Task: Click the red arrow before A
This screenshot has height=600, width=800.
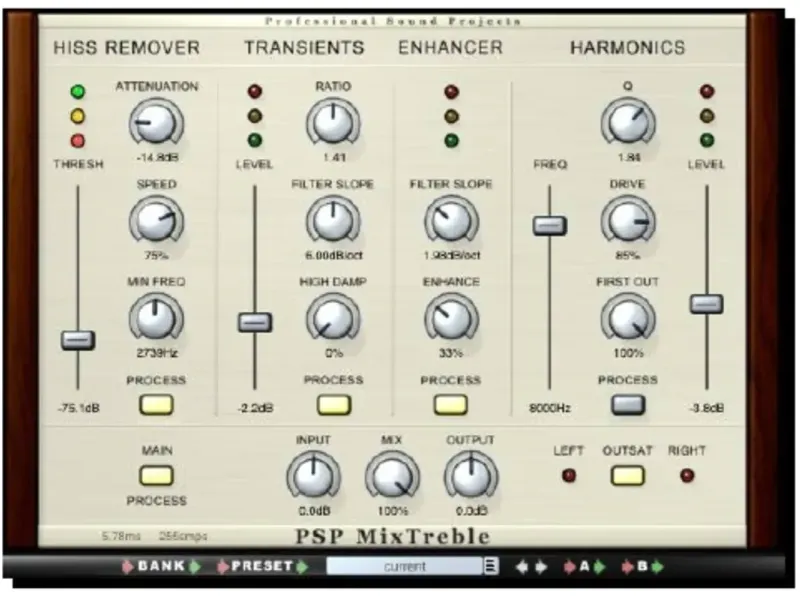Action: (x=569, y=567)
